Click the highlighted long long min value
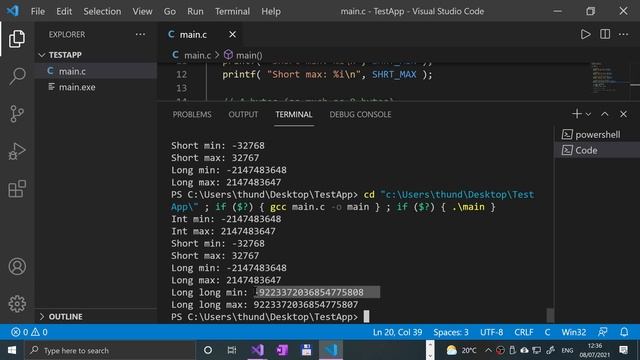The width and height of the screenshot is (640, 360). (x=309, y=292)
